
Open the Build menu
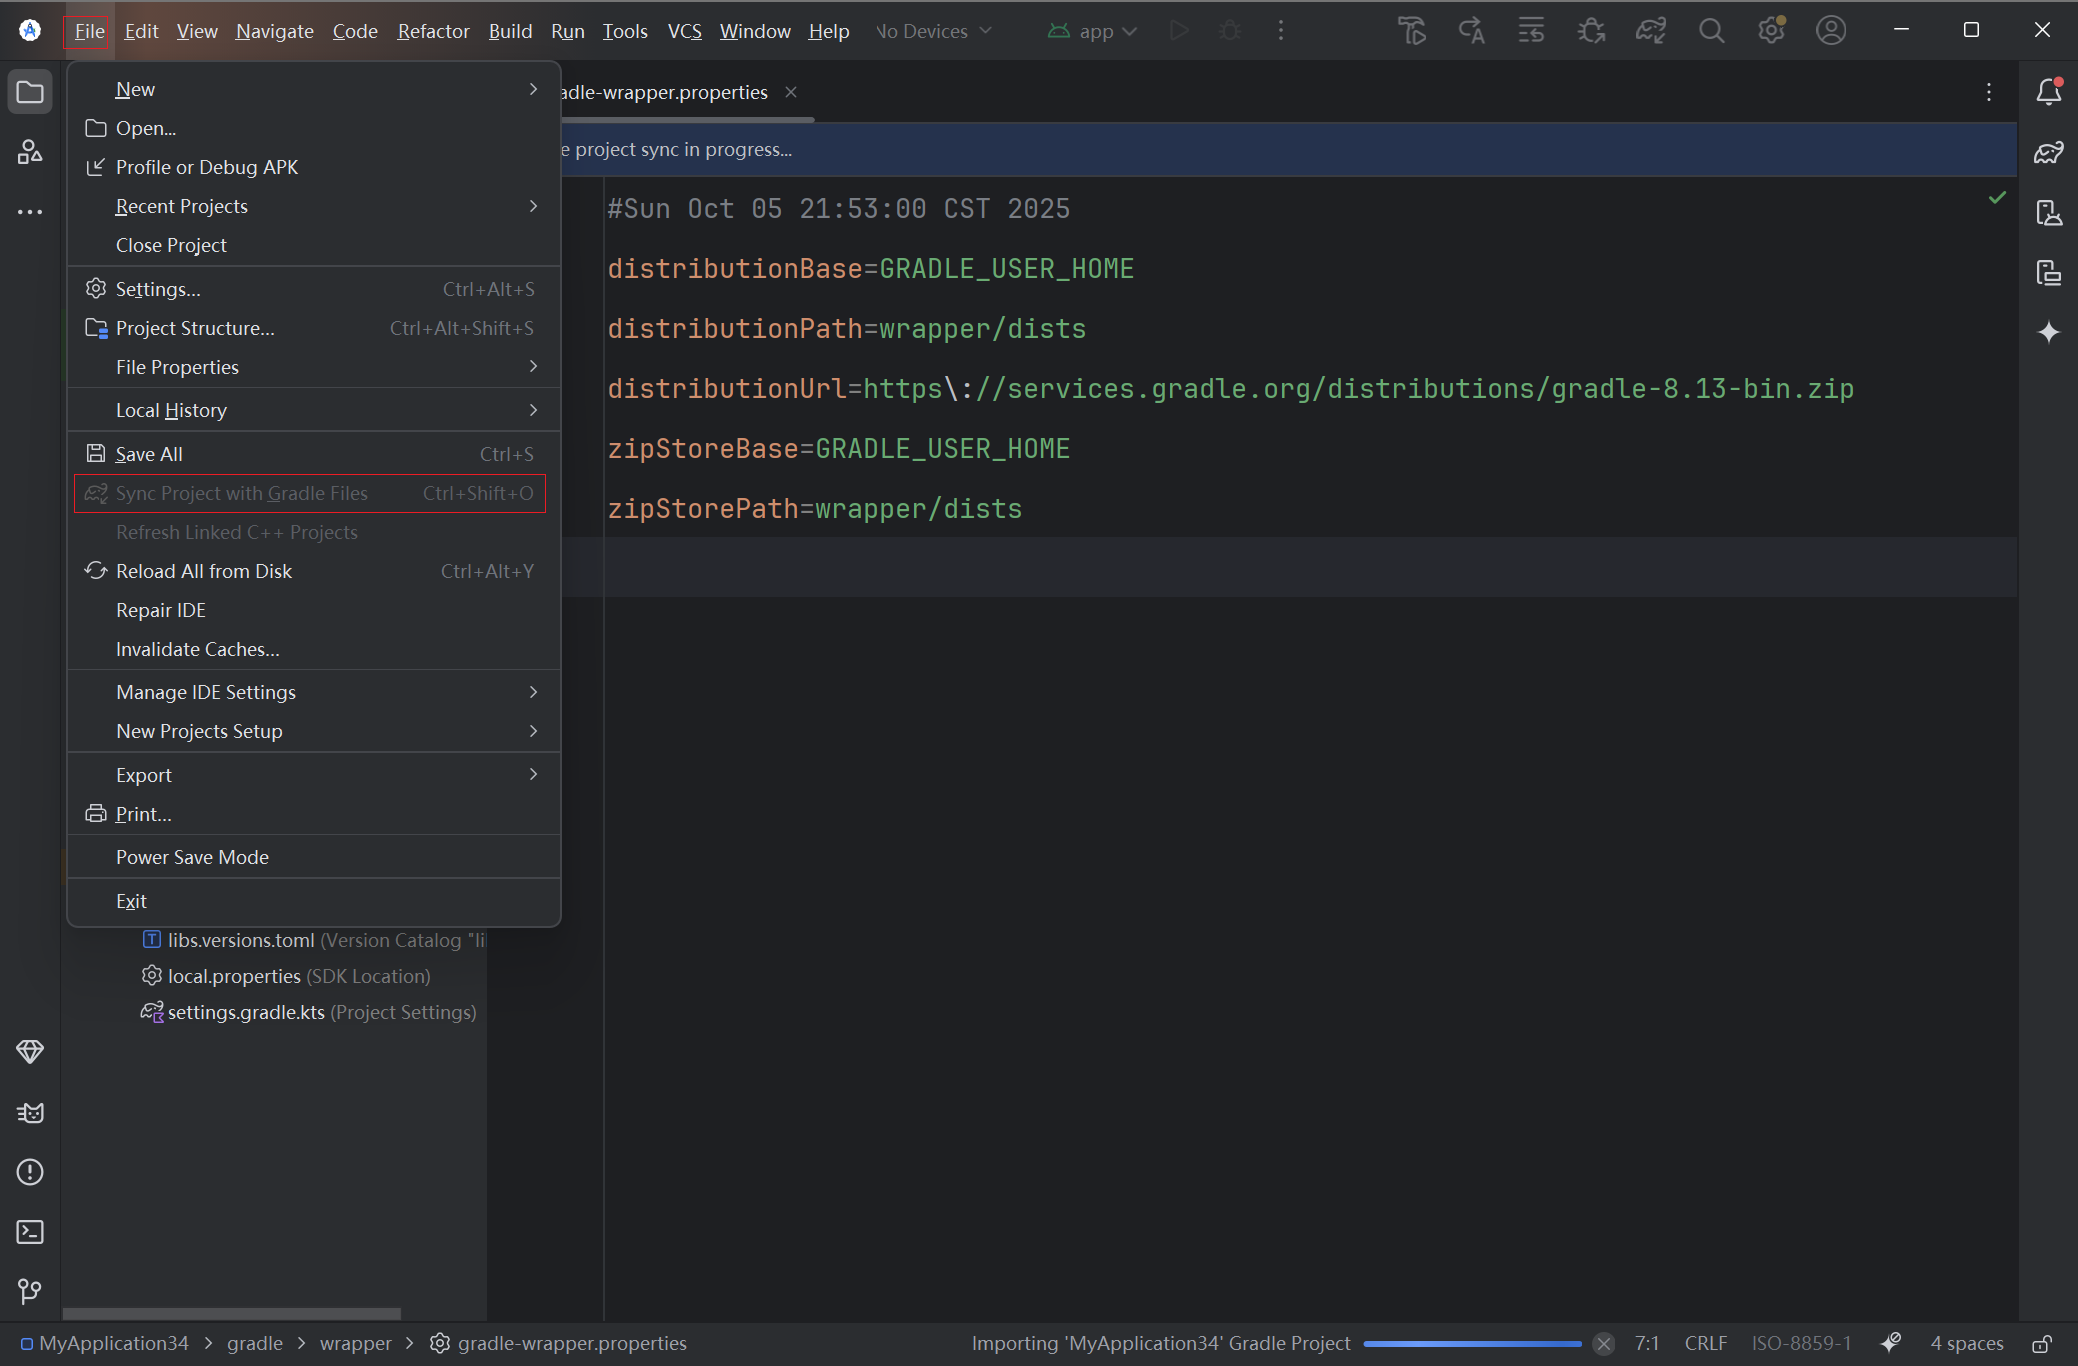coord(510,31)
